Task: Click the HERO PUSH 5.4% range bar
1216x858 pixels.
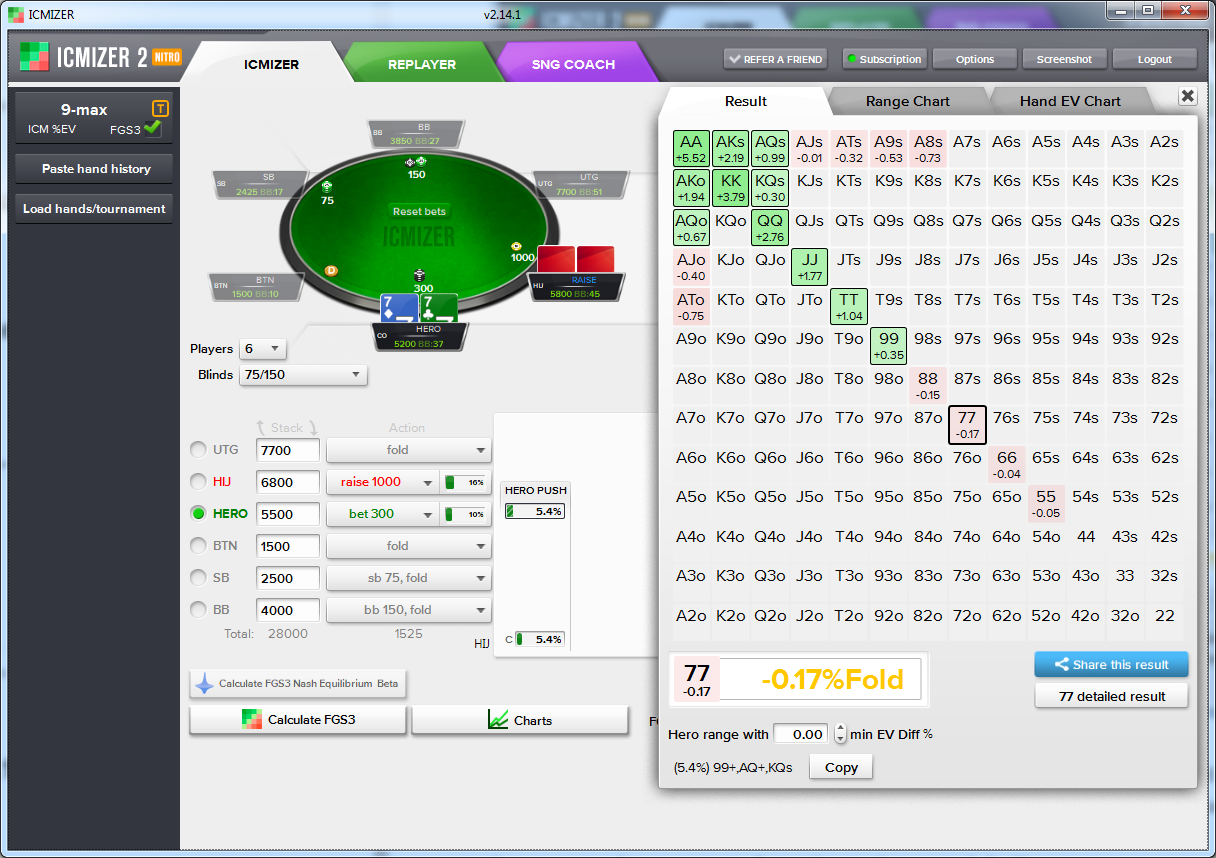Action: [534, 511]
